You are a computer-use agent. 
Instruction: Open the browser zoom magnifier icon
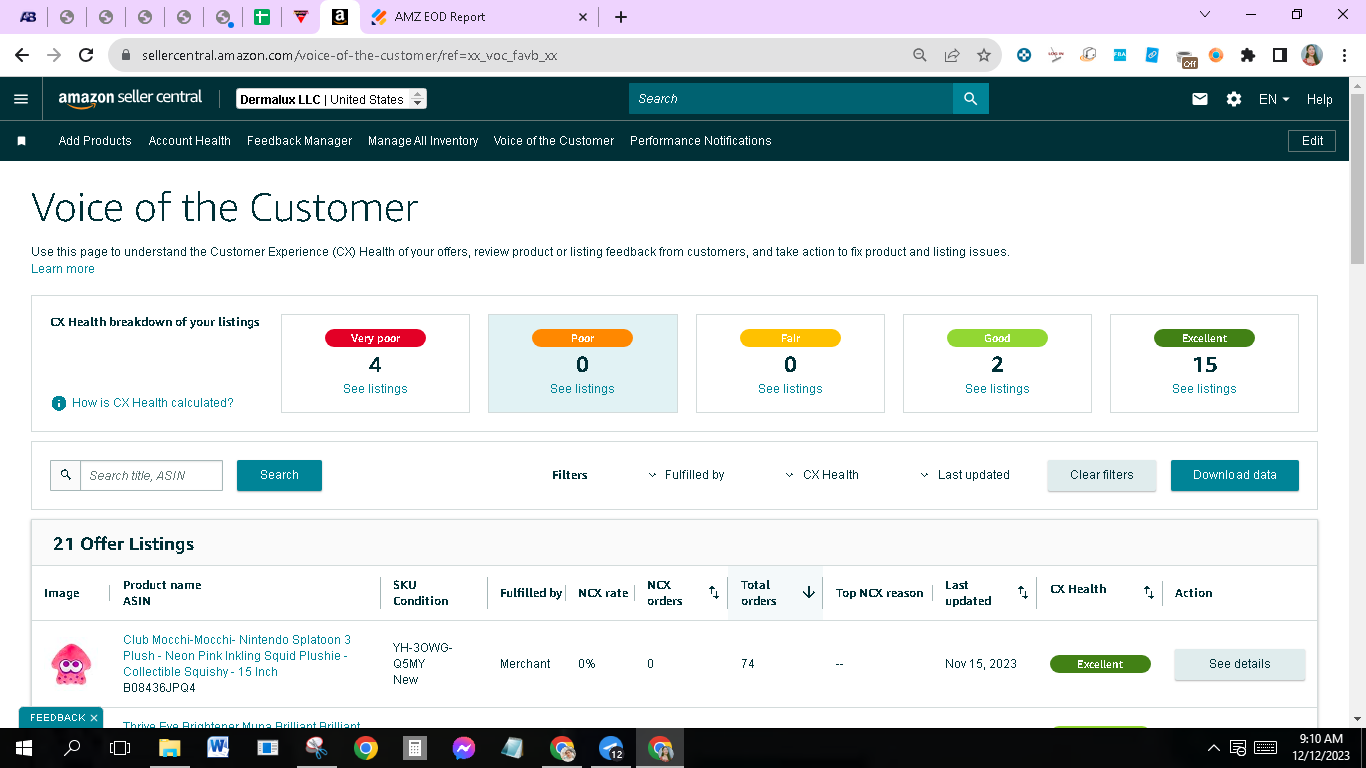(920, 55)
